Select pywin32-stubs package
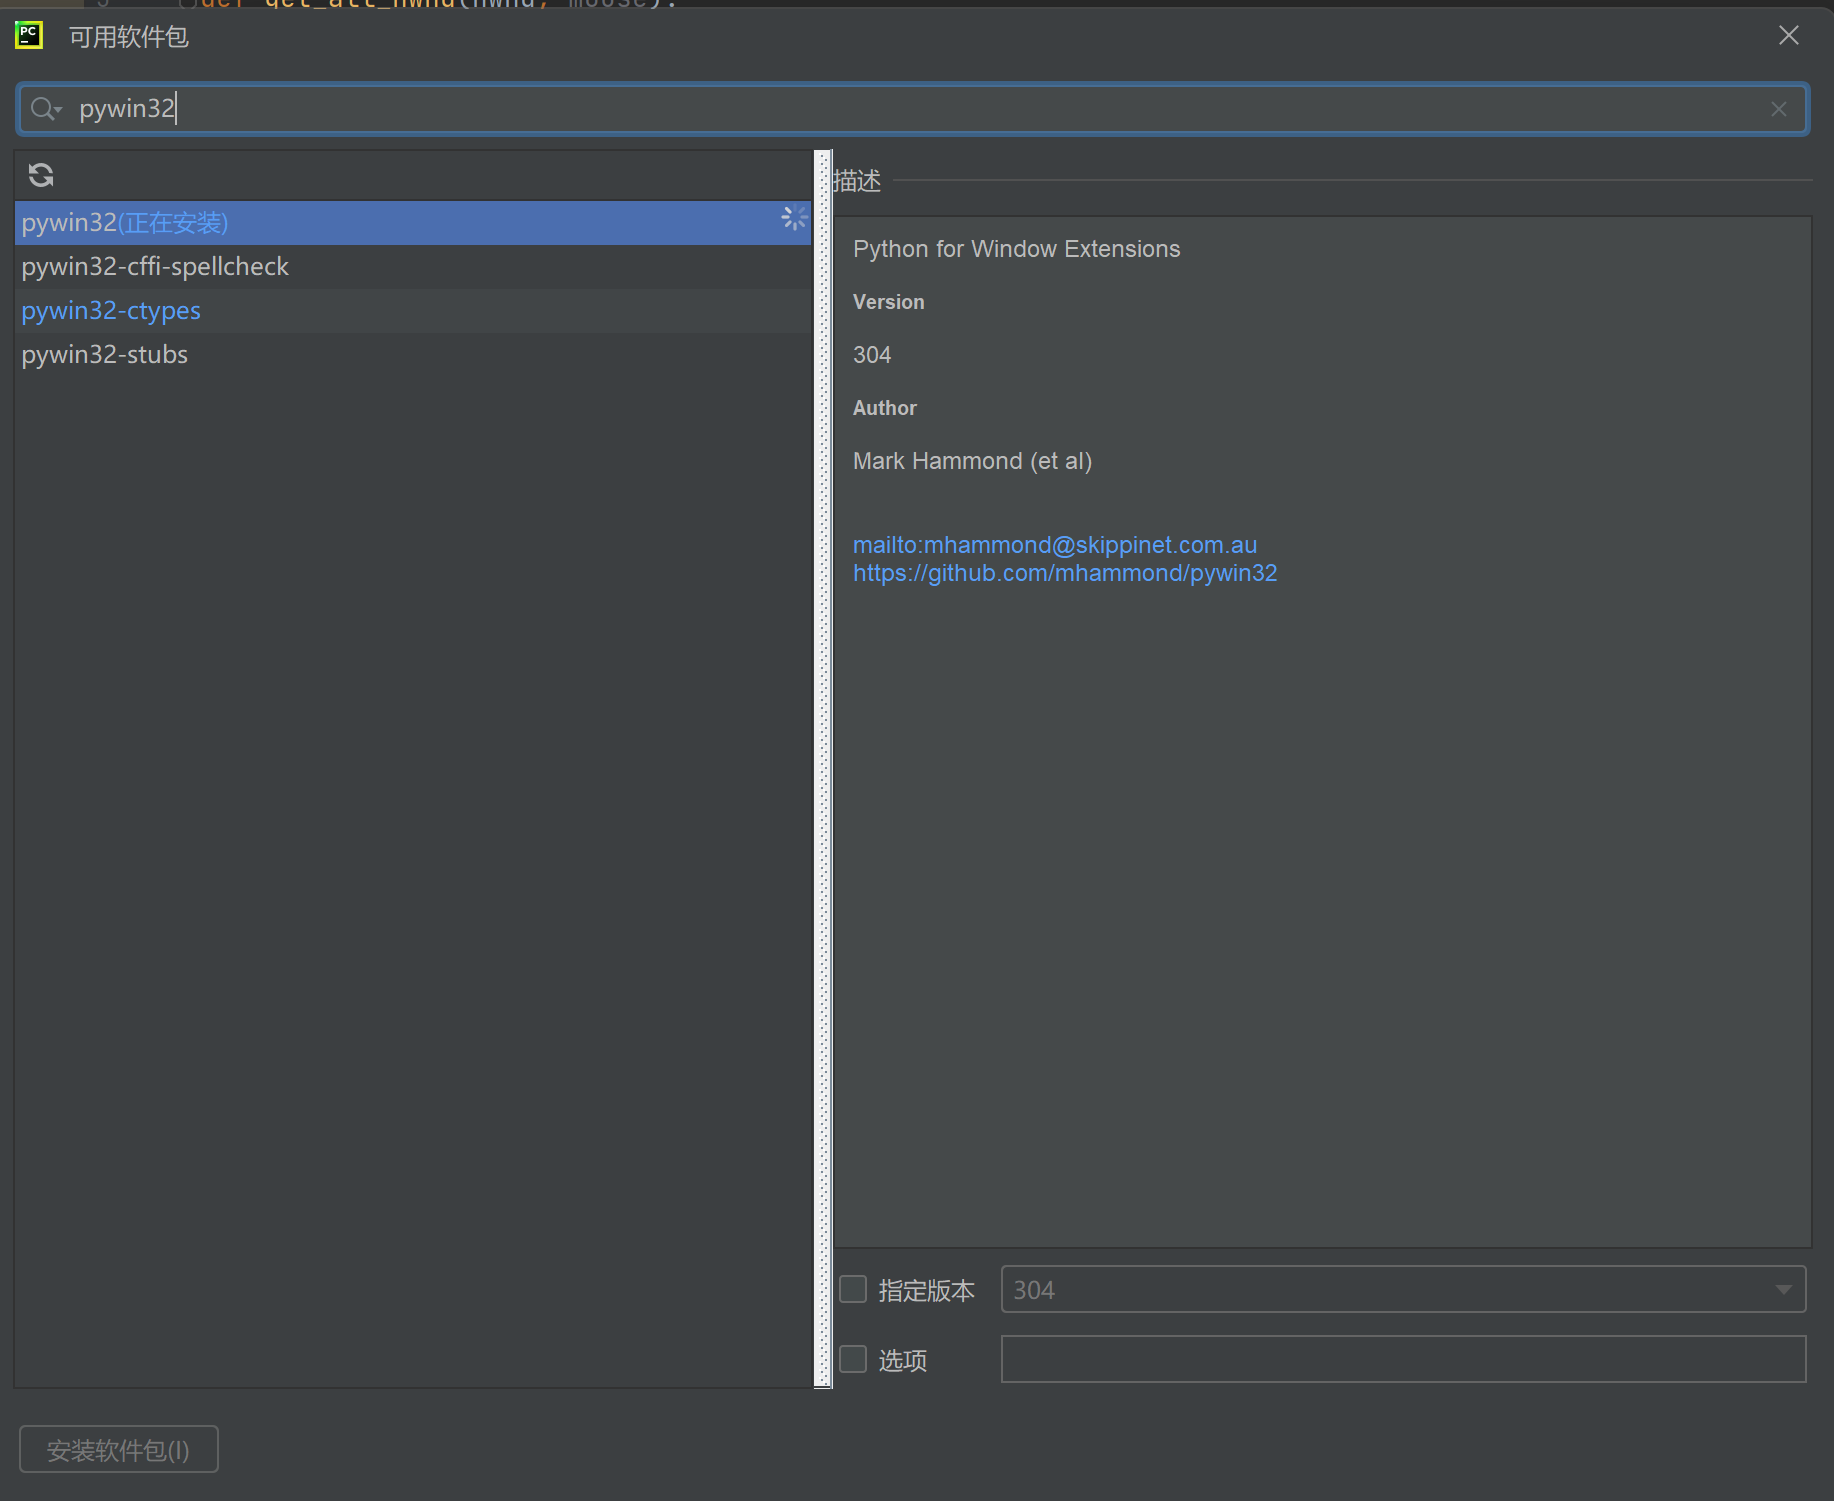The width and height of the screenshot is (1834, 1501). pos(412,355)
